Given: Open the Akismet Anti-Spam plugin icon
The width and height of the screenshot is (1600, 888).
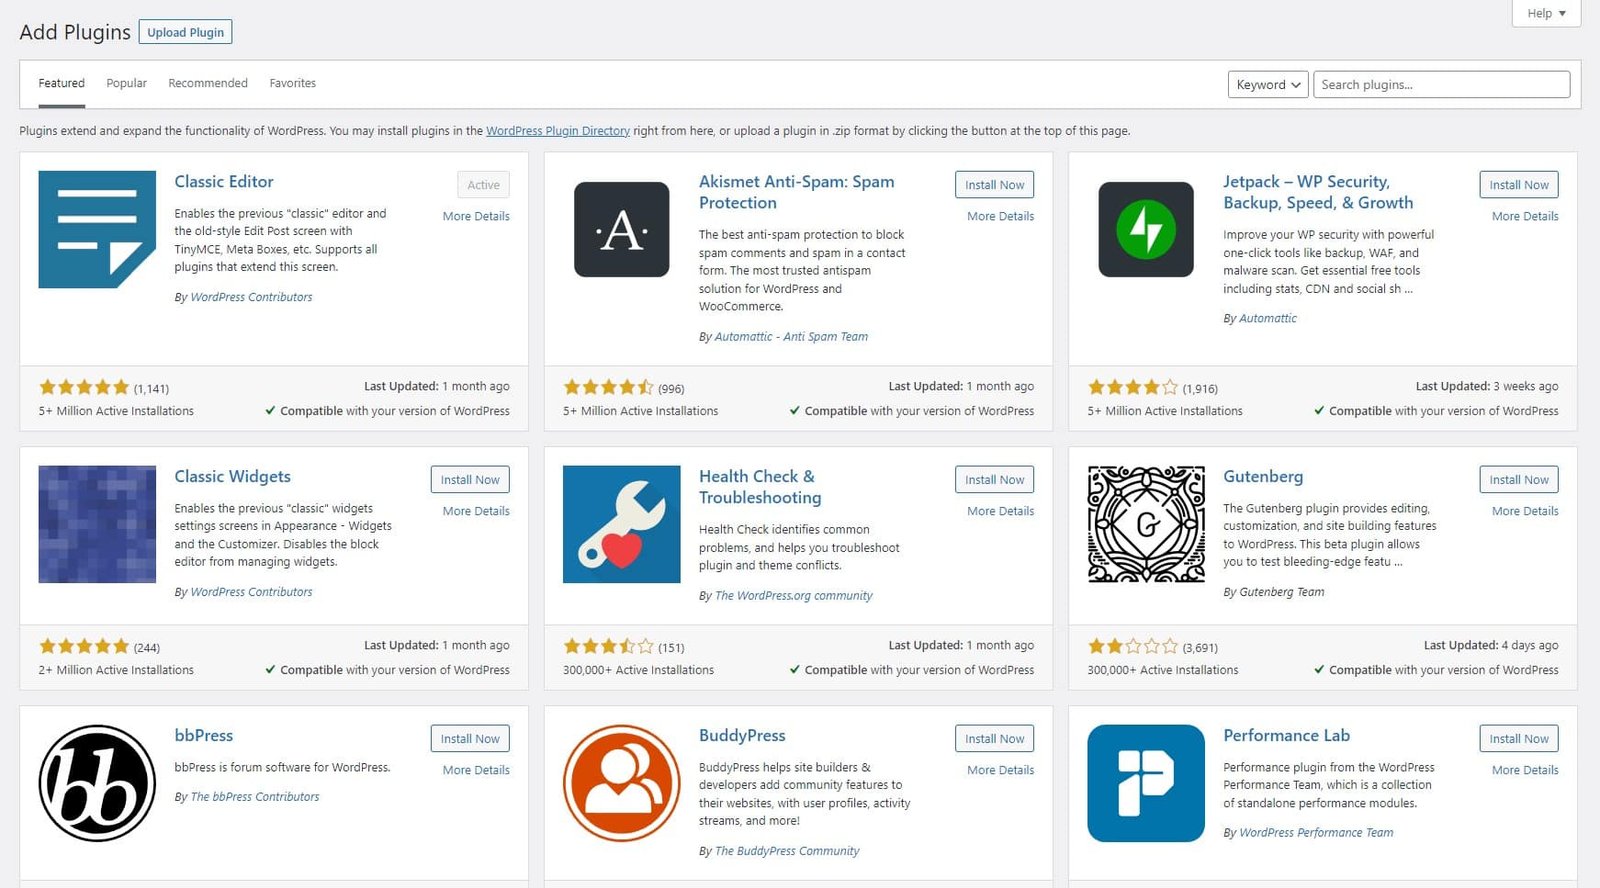Looking at the screenshot, I should click(621, 229).
